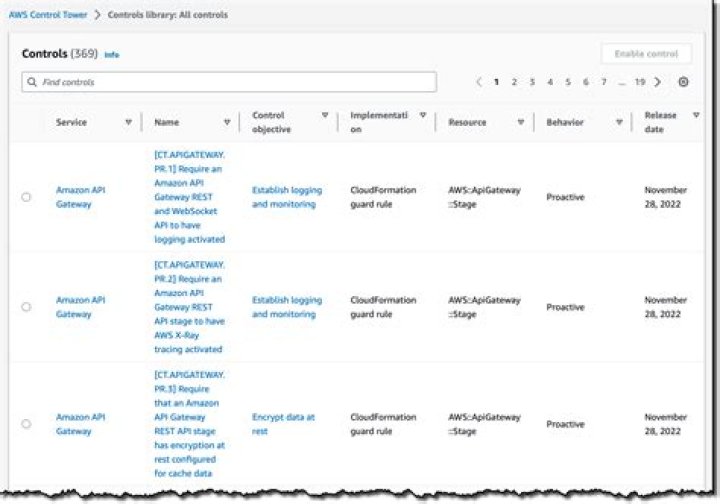This screenshot has height=504, width=720.
Task: Click the Find controls search field
Action: pos(229,82)
